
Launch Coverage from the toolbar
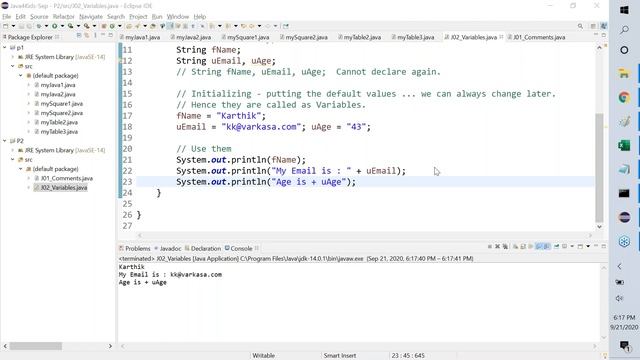70,26
